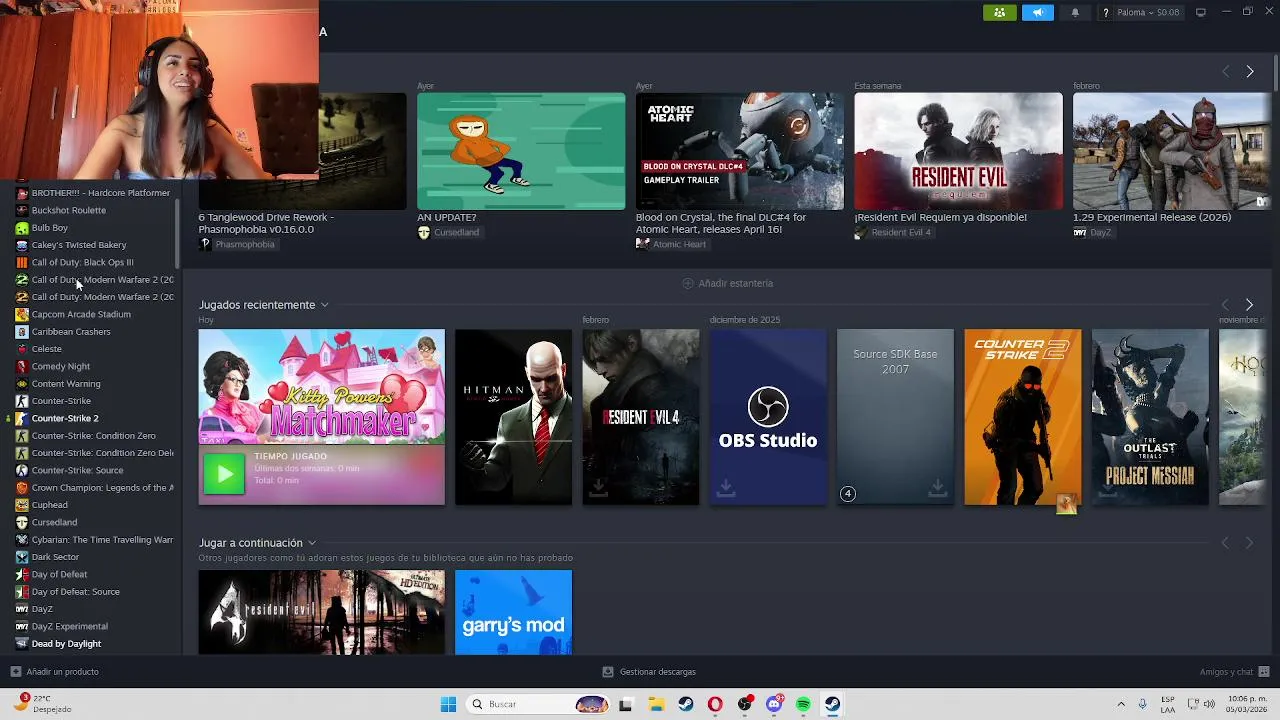This screenshot has height=720, width=1280.
Task: Click Añadir estantería
Action: point(728,283)
